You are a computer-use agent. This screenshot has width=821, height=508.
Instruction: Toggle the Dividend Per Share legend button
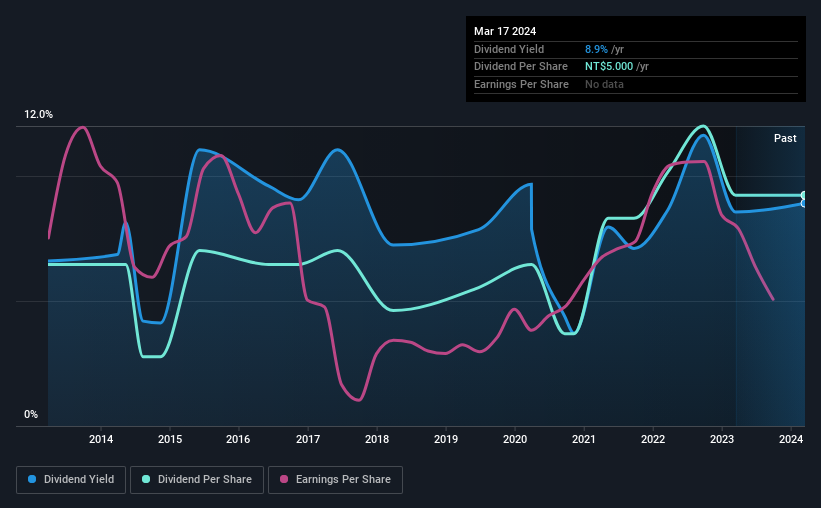click(197, 480)
